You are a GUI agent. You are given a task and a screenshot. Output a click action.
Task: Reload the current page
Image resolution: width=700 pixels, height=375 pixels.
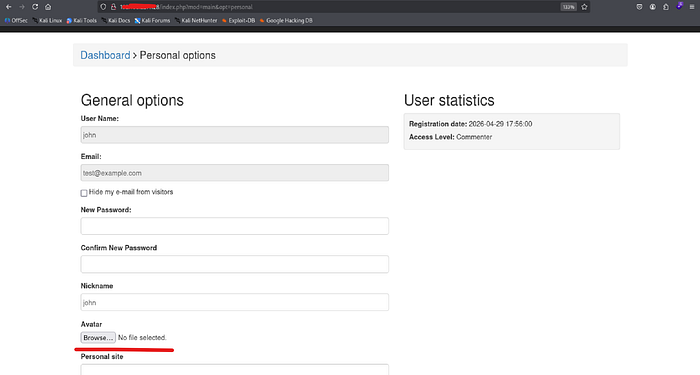(35, 7)
